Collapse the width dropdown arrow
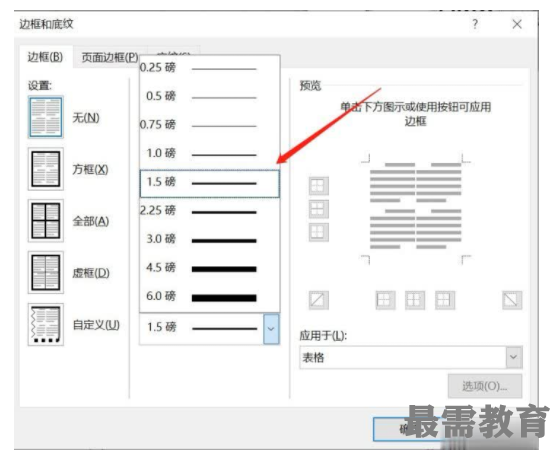Image resolution: width=556 pixels, height=461 pixels. [271, 329]
